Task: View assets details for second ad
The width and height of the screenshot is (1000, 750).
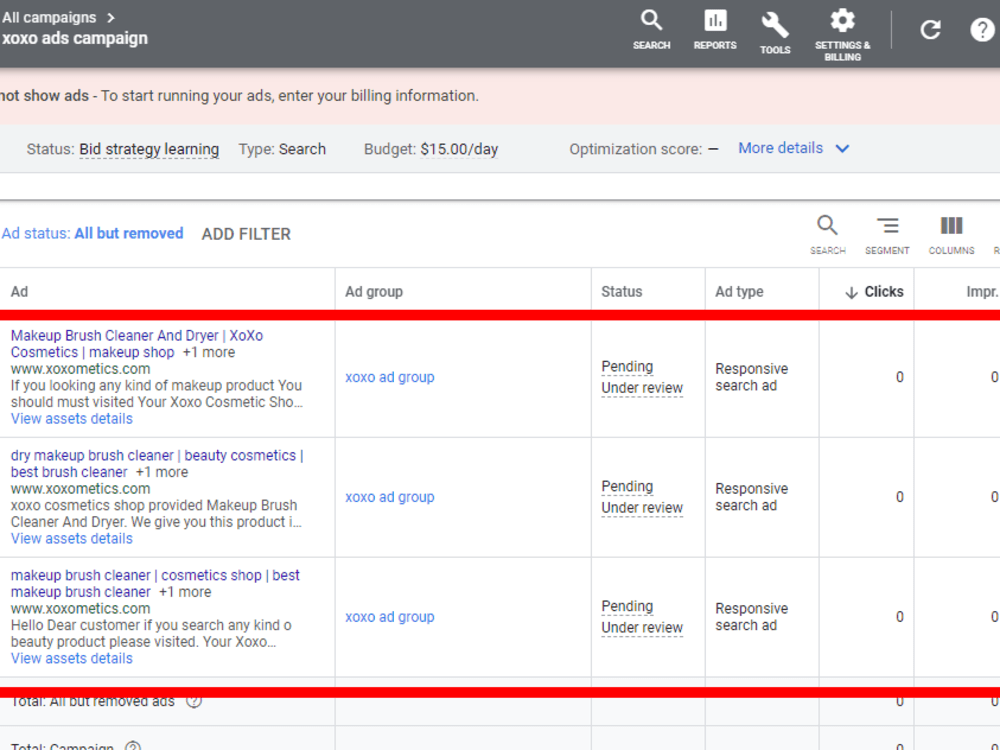Action: tap(71, 538)
